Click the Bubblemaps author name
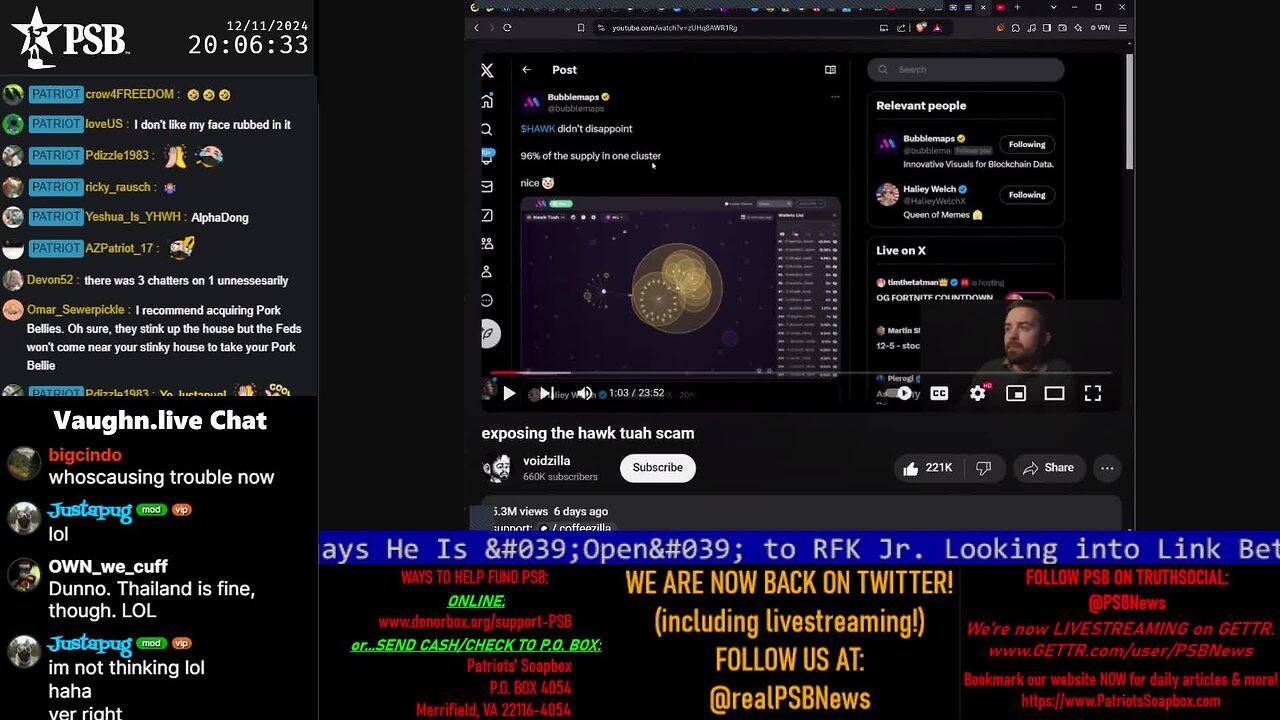 (573, 97)
